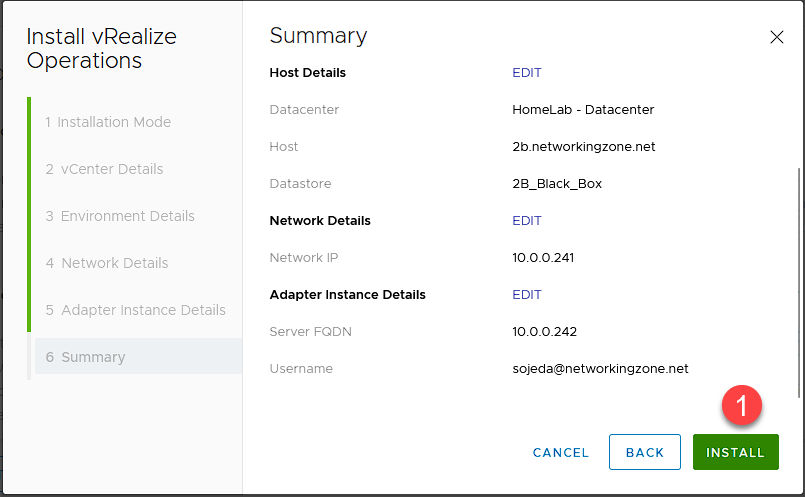This screenshot has height=497, width=805.
Task: Click the Summary panel vertical scrollbar
Action: 797,280
